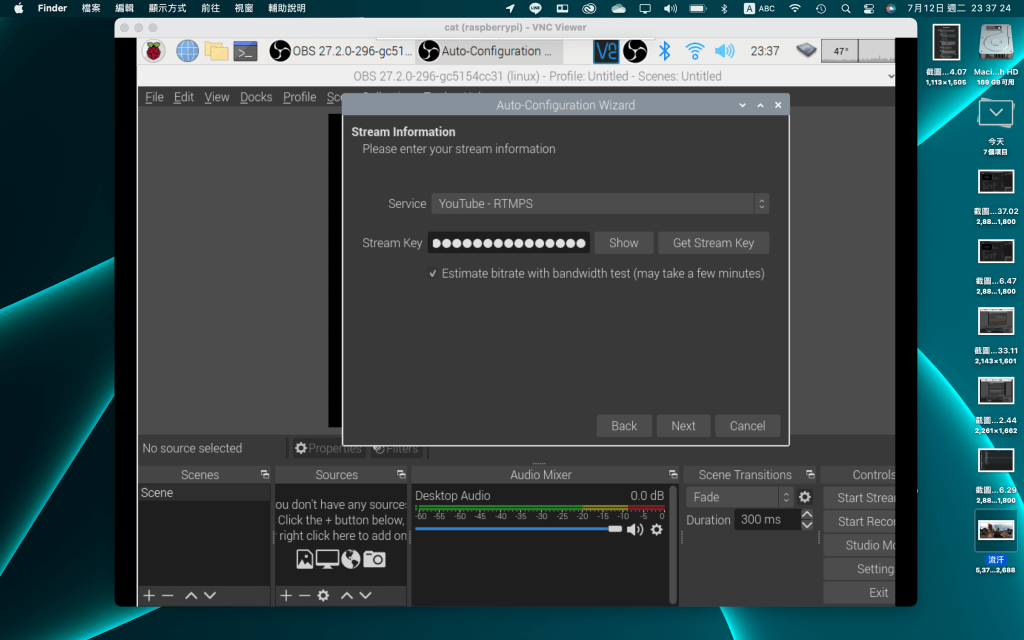Open the Profile menu in OBS
1024x640 pixels.
[x=299, y=97]
